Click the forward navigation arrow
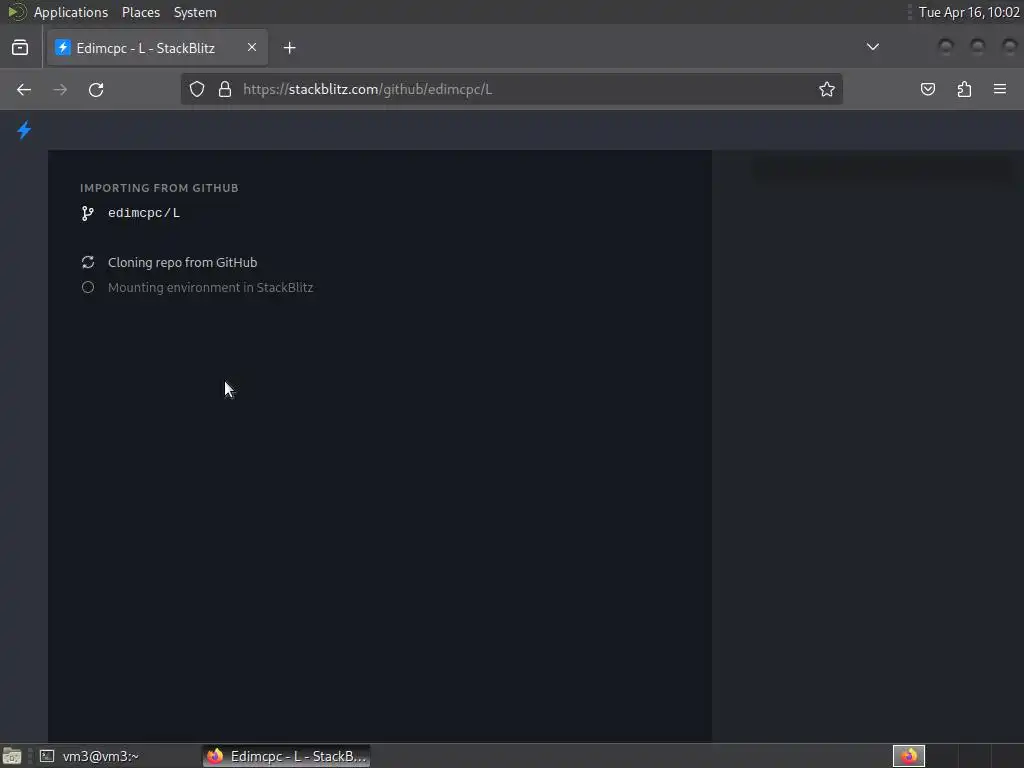Viewport: 1024px width, 768px height. 60,89
